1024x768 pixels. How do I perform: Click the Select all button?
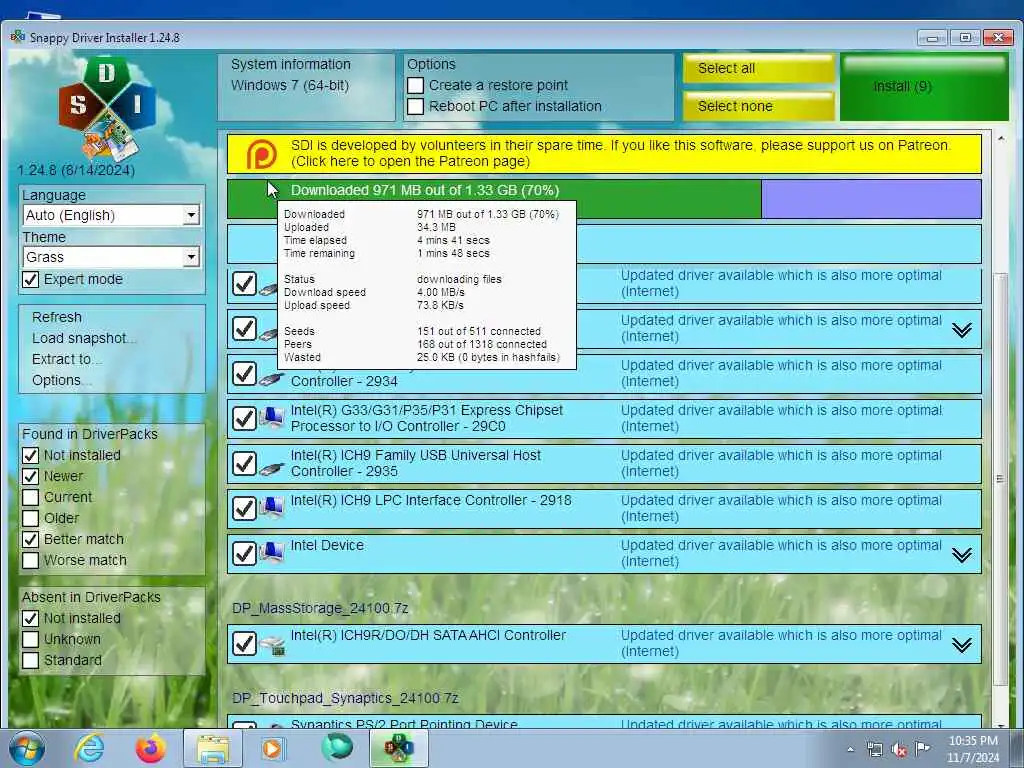click(758, 68)
